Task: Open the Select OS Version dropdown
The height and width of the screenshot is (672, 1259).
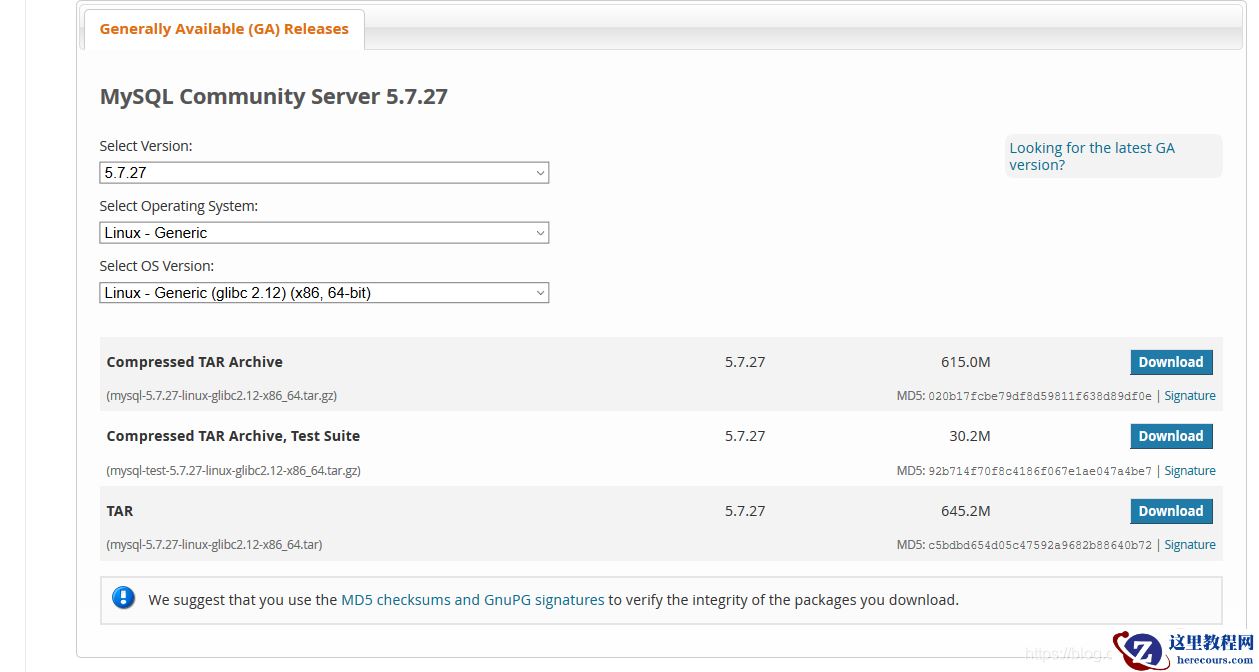Action: 324,293
